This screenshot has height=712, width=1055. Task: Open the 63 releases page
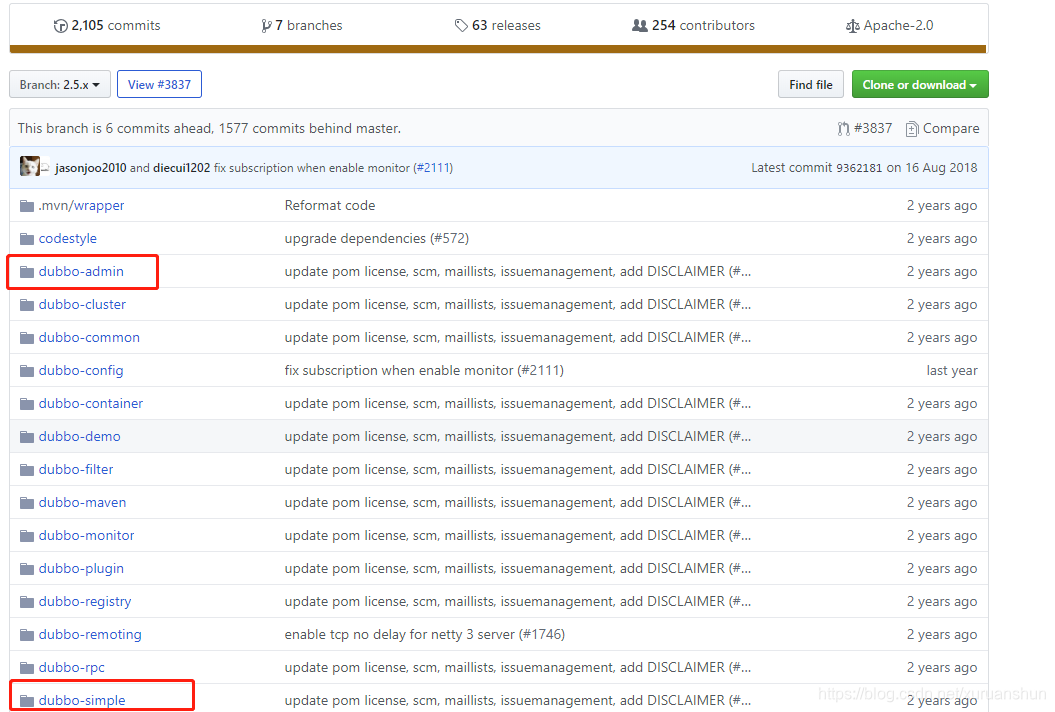(498, 26)
